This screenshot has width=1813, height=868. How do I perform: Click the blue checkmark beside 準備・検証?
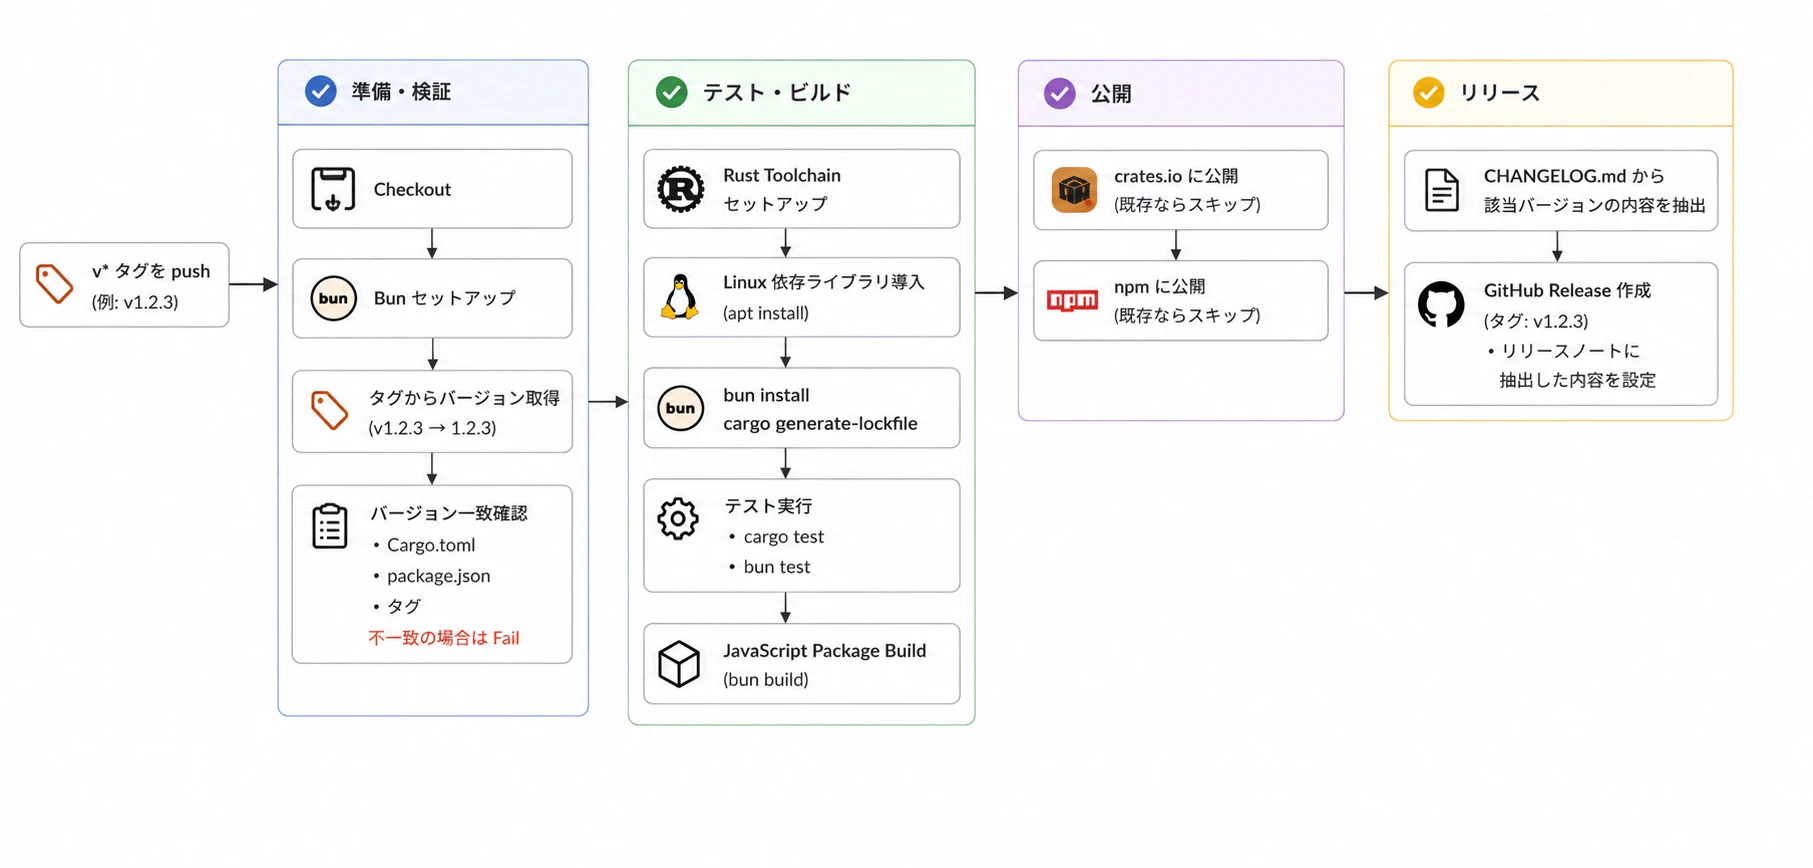(320, 92)
